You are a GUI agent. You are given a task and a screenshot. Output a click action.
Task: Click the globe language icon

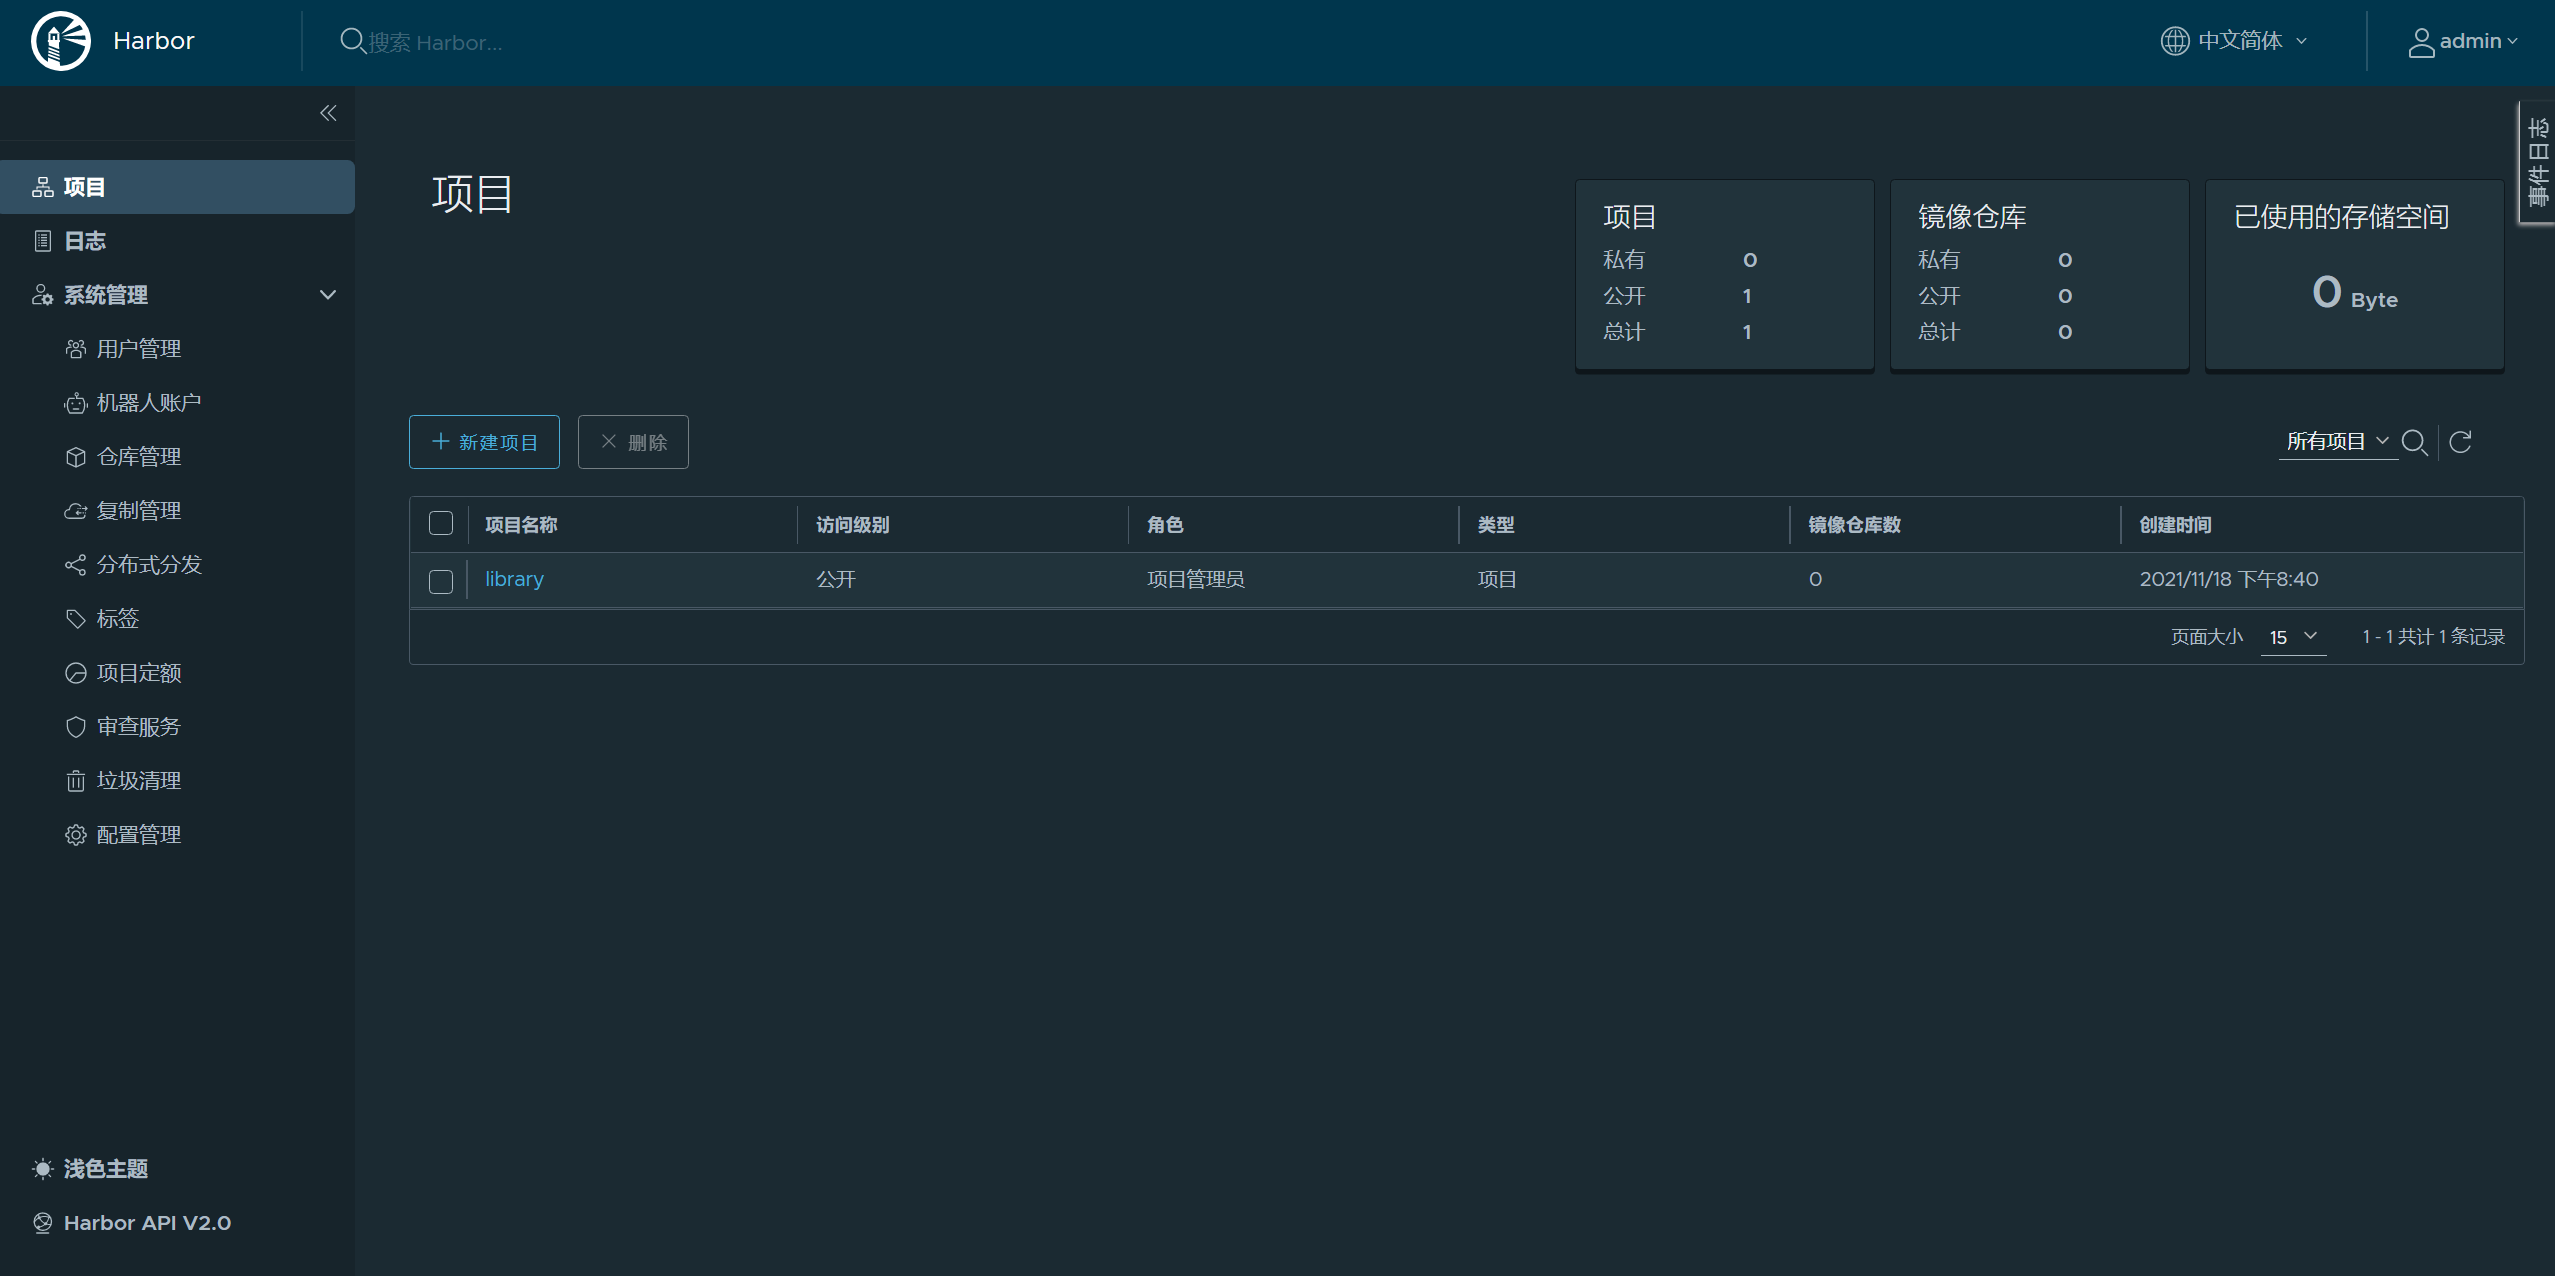click(2174, 41)
